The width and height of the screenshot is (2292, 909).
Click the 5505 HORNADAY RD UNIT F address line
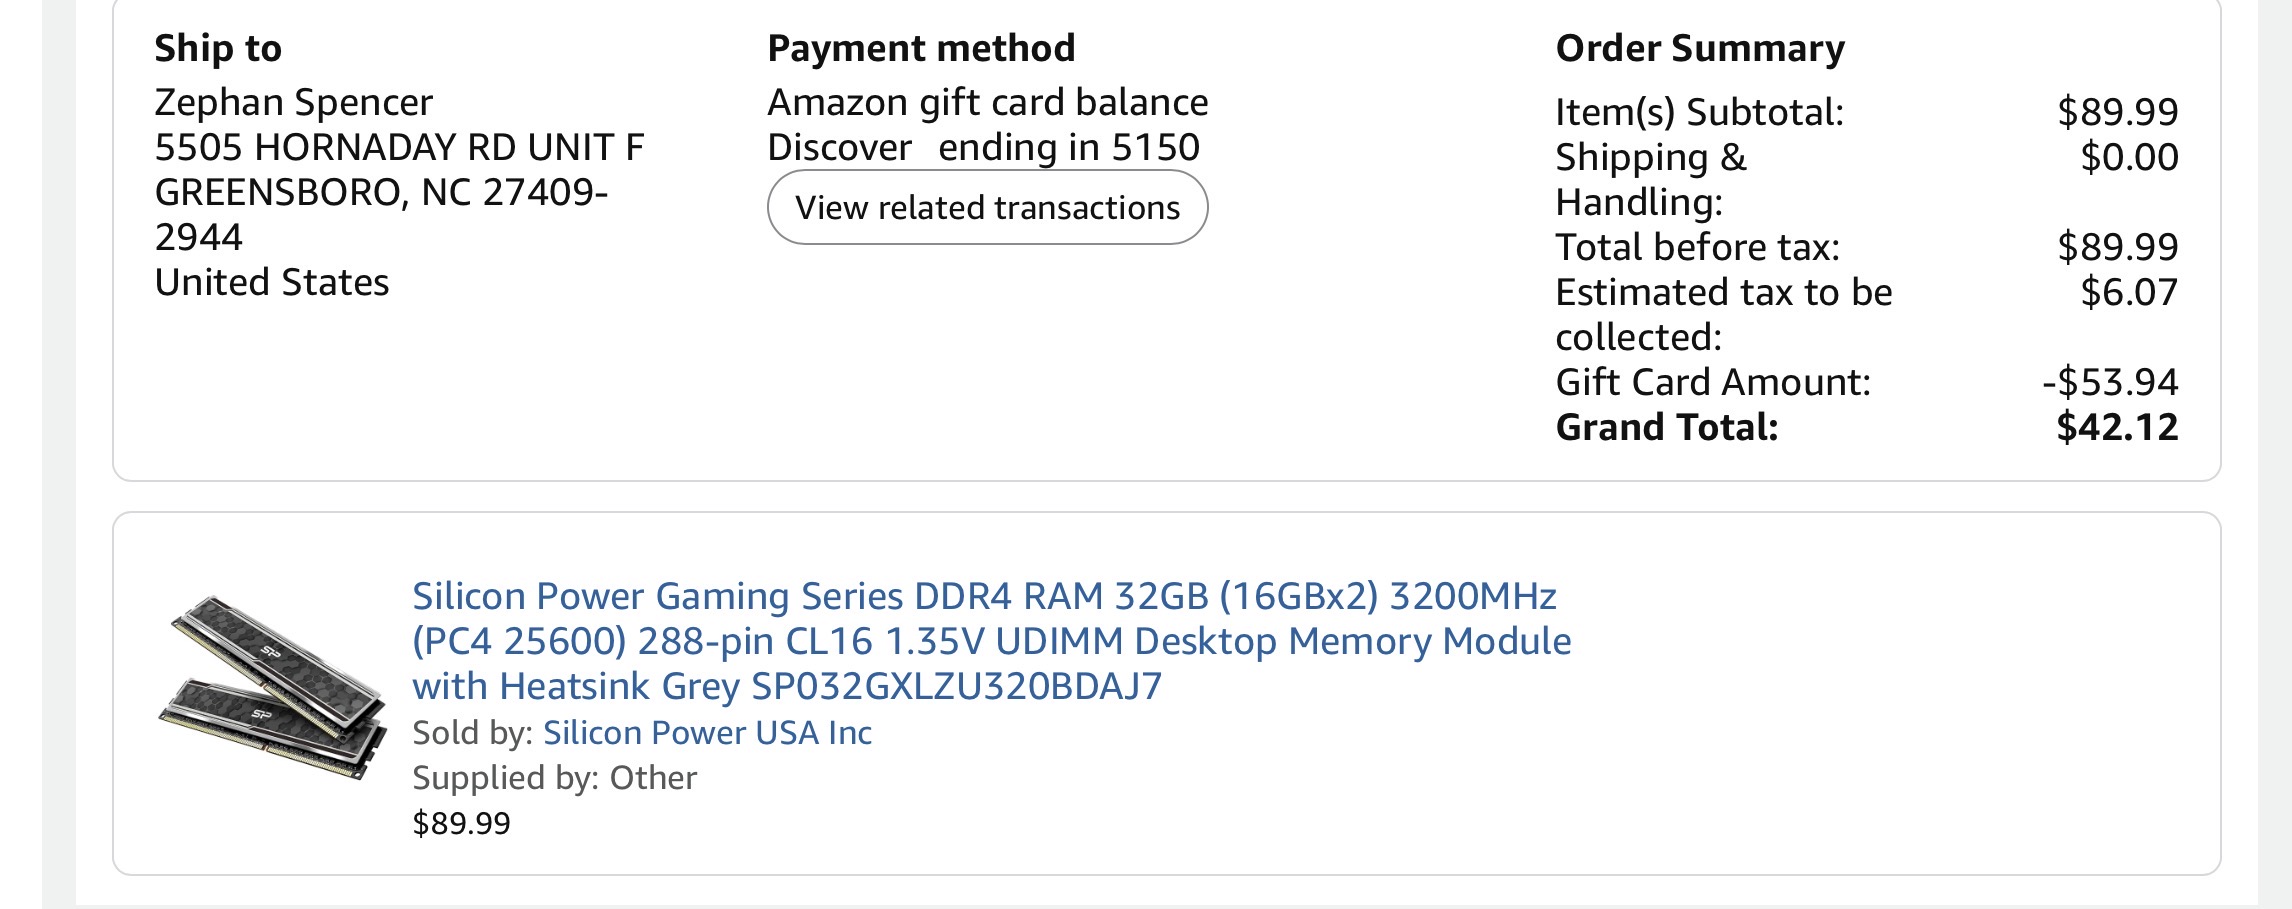[x=399, y=148]
